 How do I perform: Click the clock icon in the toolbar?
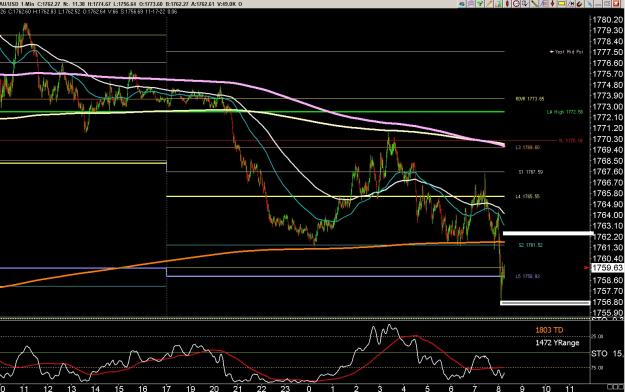tap(516, 4)
